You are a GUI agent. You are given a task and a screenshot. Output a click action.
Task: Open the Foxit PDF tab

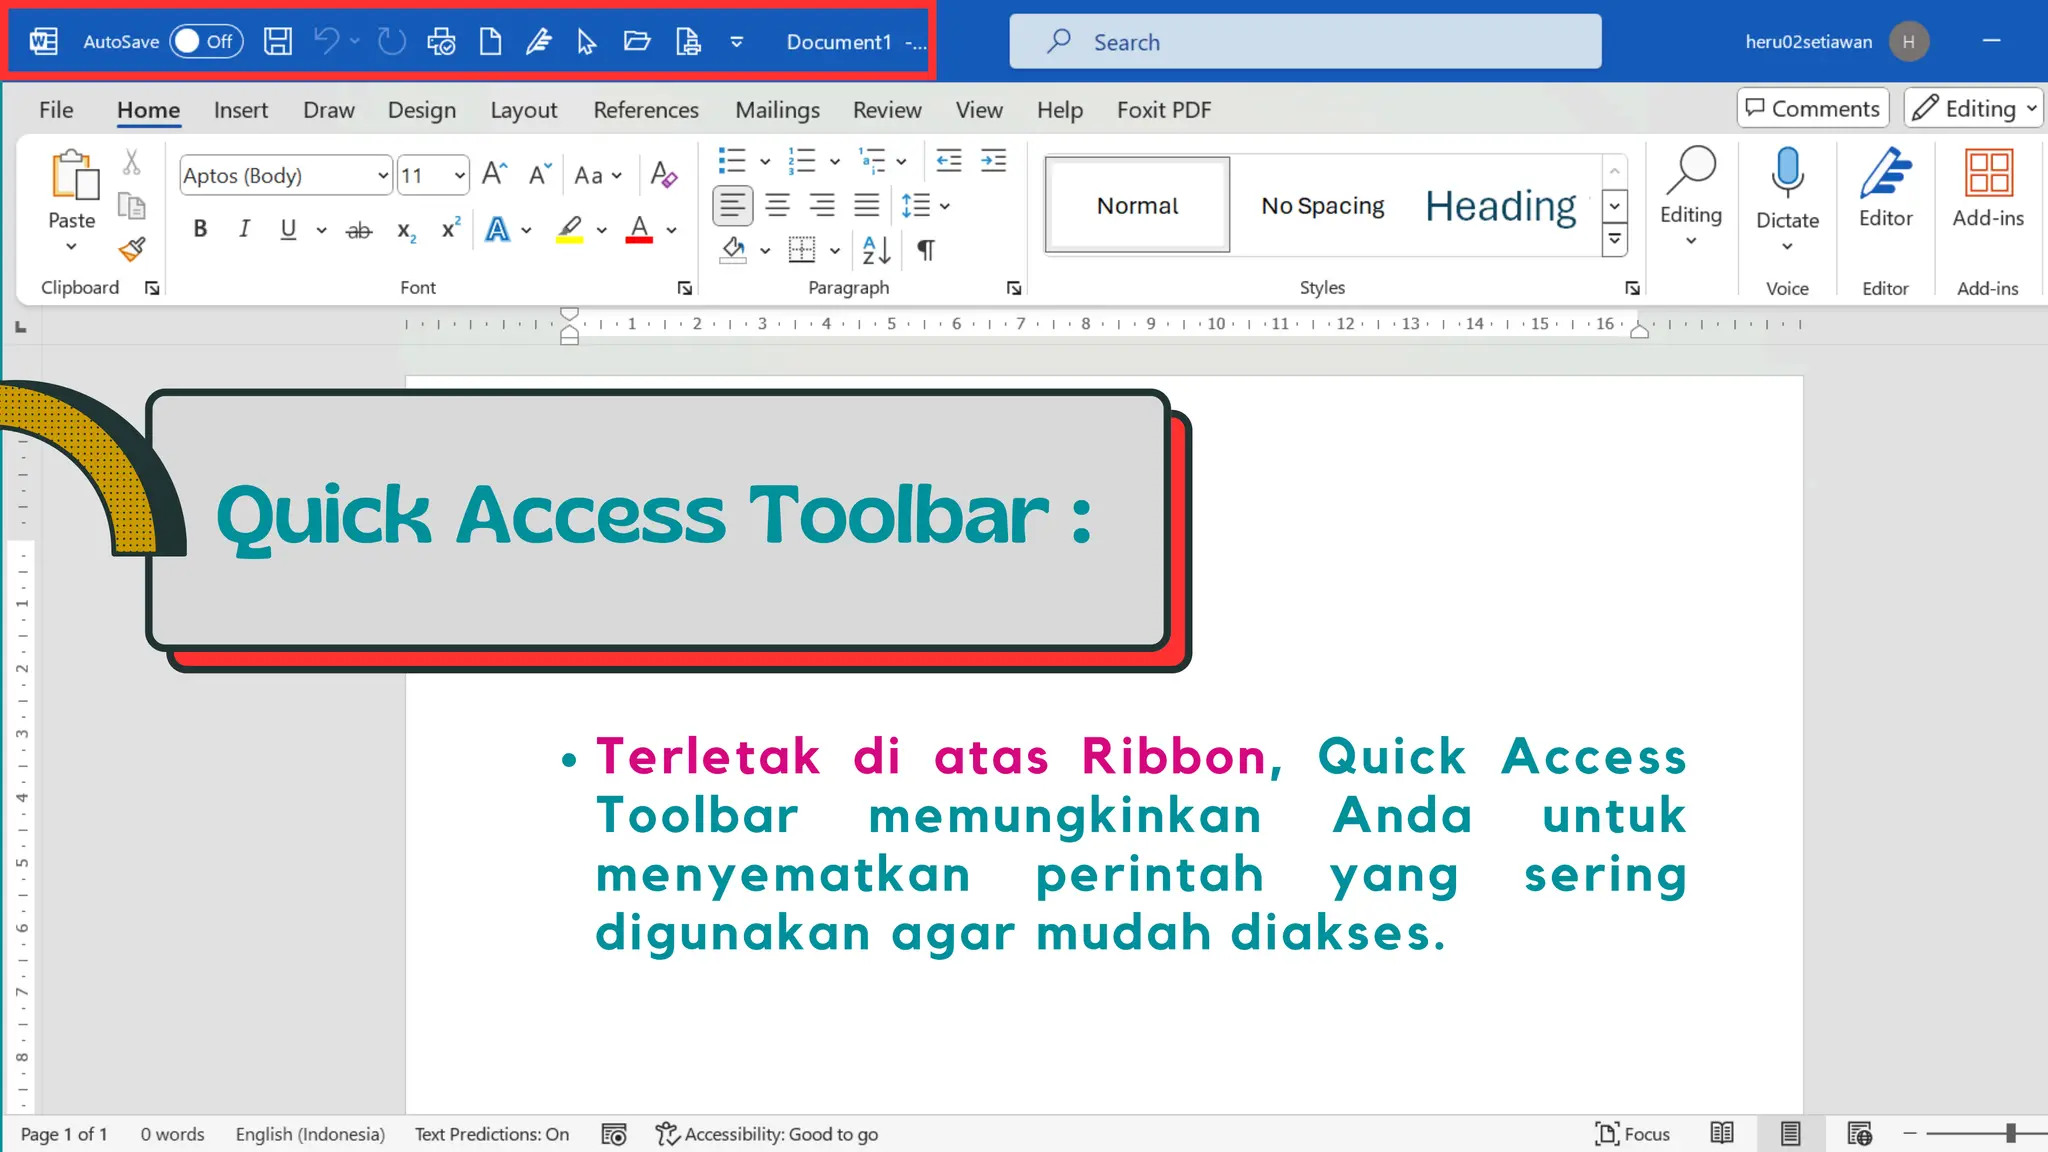(1164, 110)
